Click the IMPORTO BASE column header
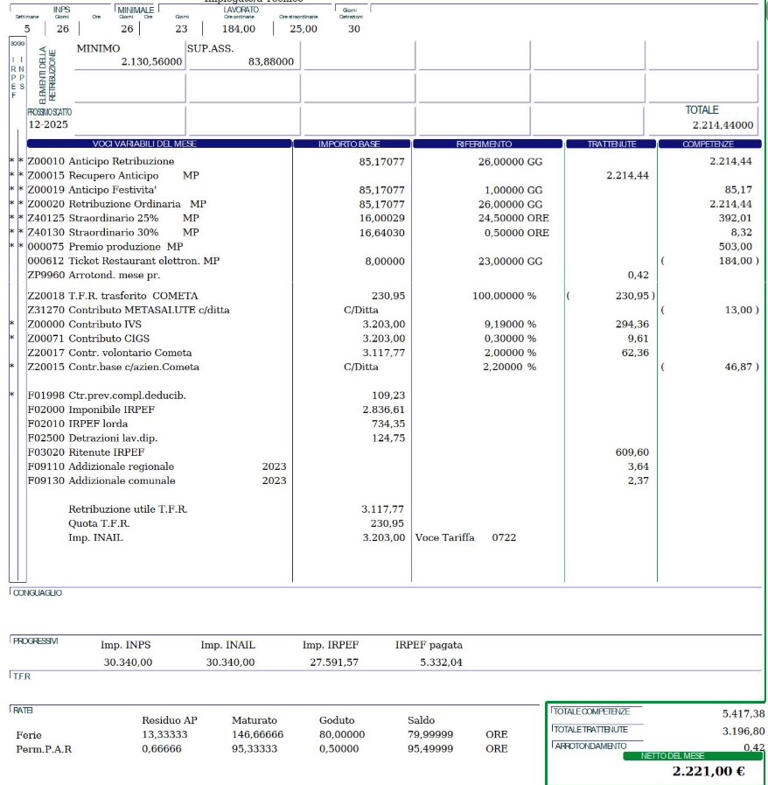The height and width of the screenshot is (785, 768). point(349,144)
